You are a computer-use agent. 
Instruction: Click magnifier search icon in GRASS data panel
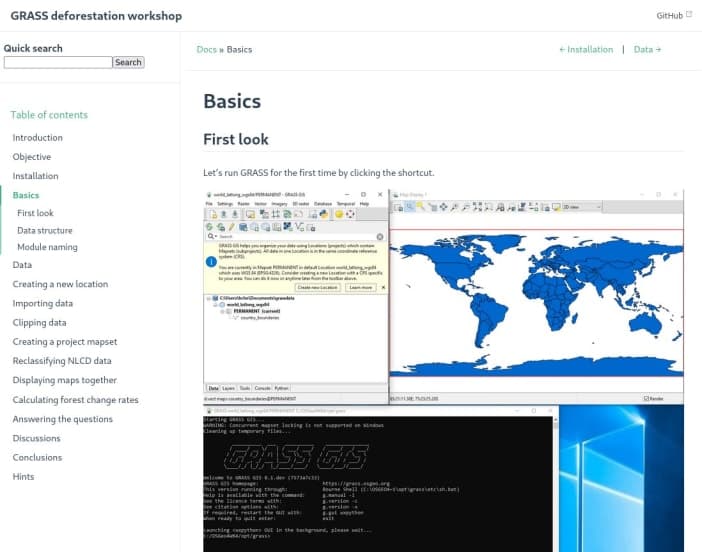pos(211,236)
